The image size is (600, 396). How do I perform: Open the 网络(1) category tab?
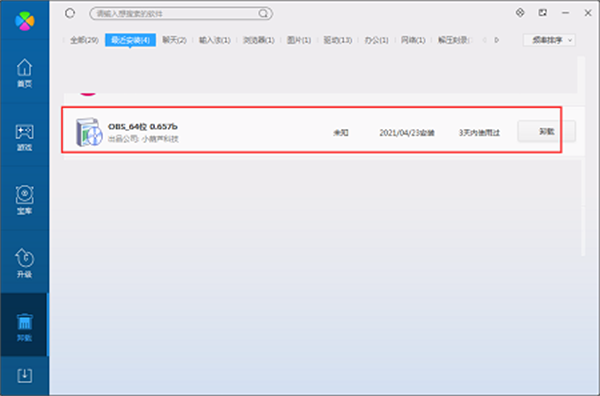pyautogui.click(x=413, y=40)
